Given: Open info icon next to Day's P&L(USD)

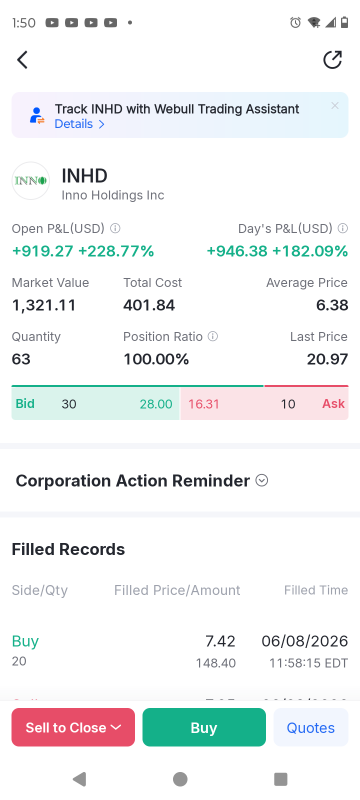Looking at the screenshot, I should 343,228.
